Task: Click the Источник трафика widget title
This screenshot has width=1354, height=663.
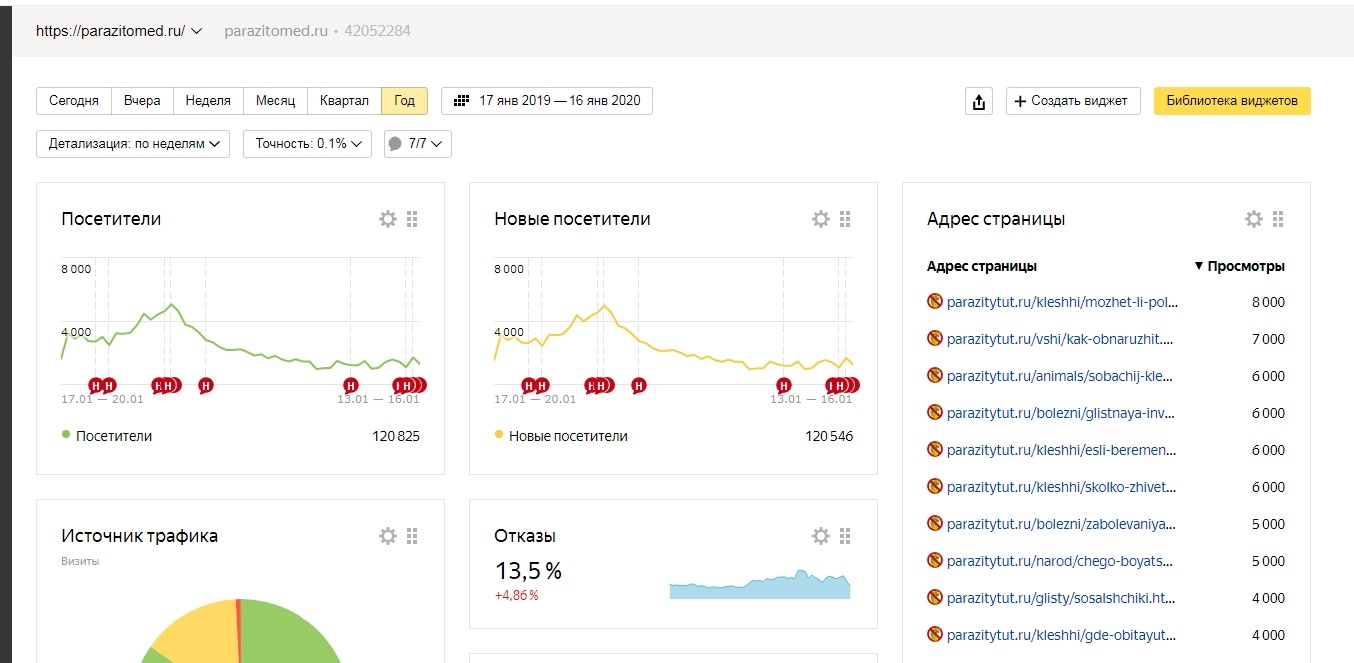Action: [139, 536]
